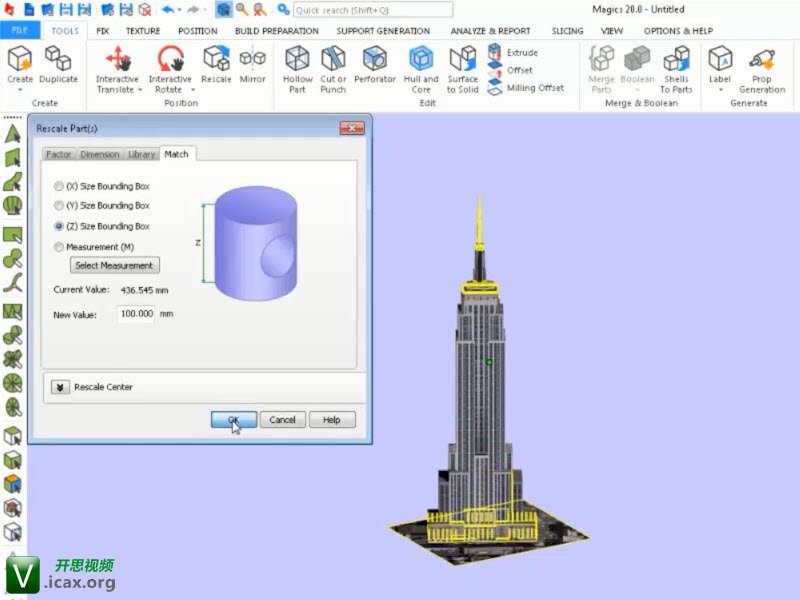800x600 pixels.
Task: Open the redo history dropdown arrow
Action: [x=205, y=10]
